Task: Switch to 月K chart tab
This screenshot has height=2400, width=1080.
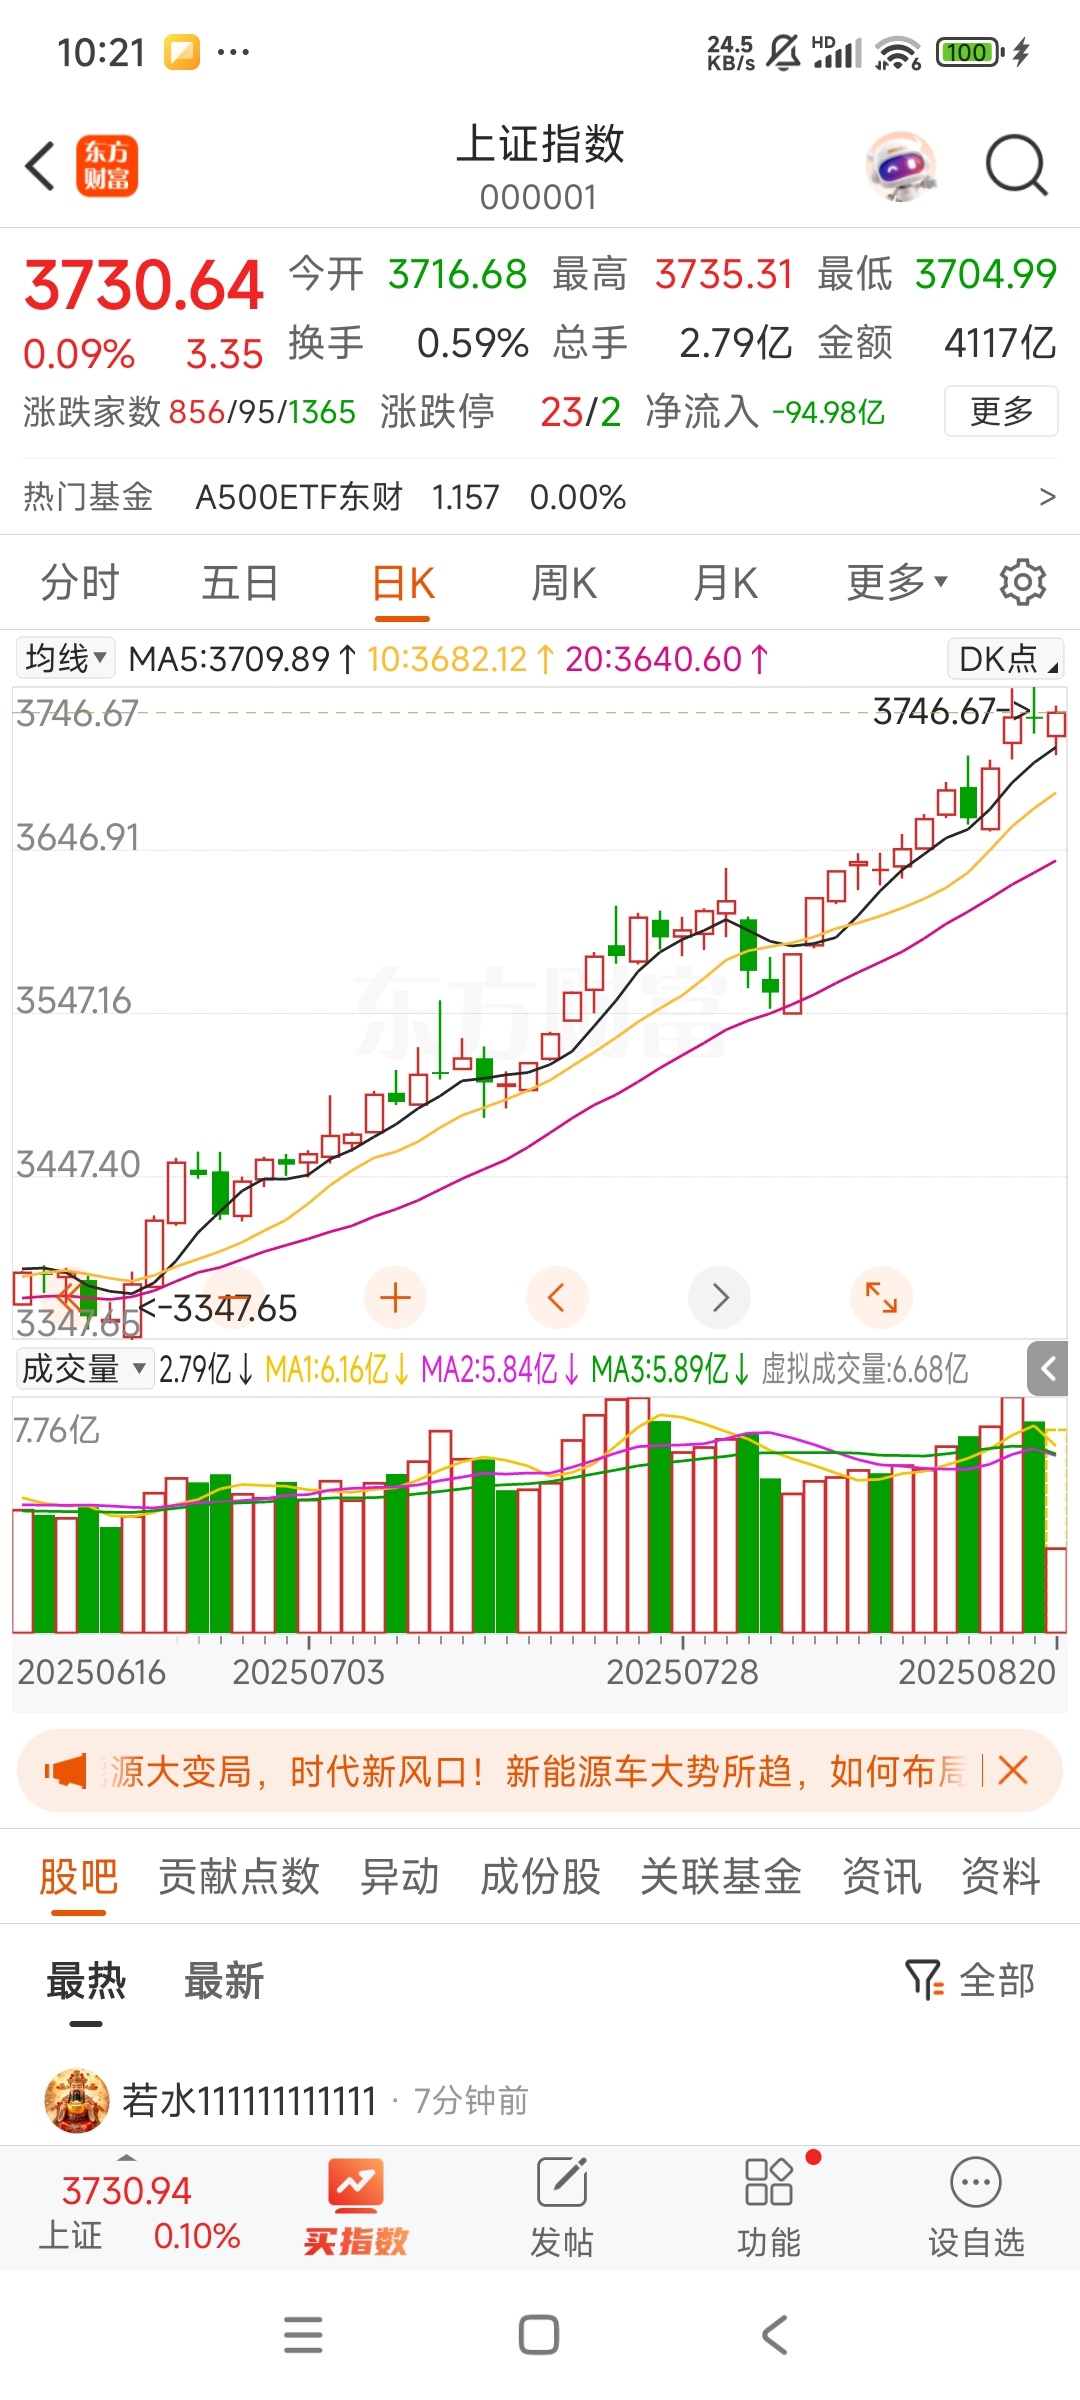Action: 726,582
